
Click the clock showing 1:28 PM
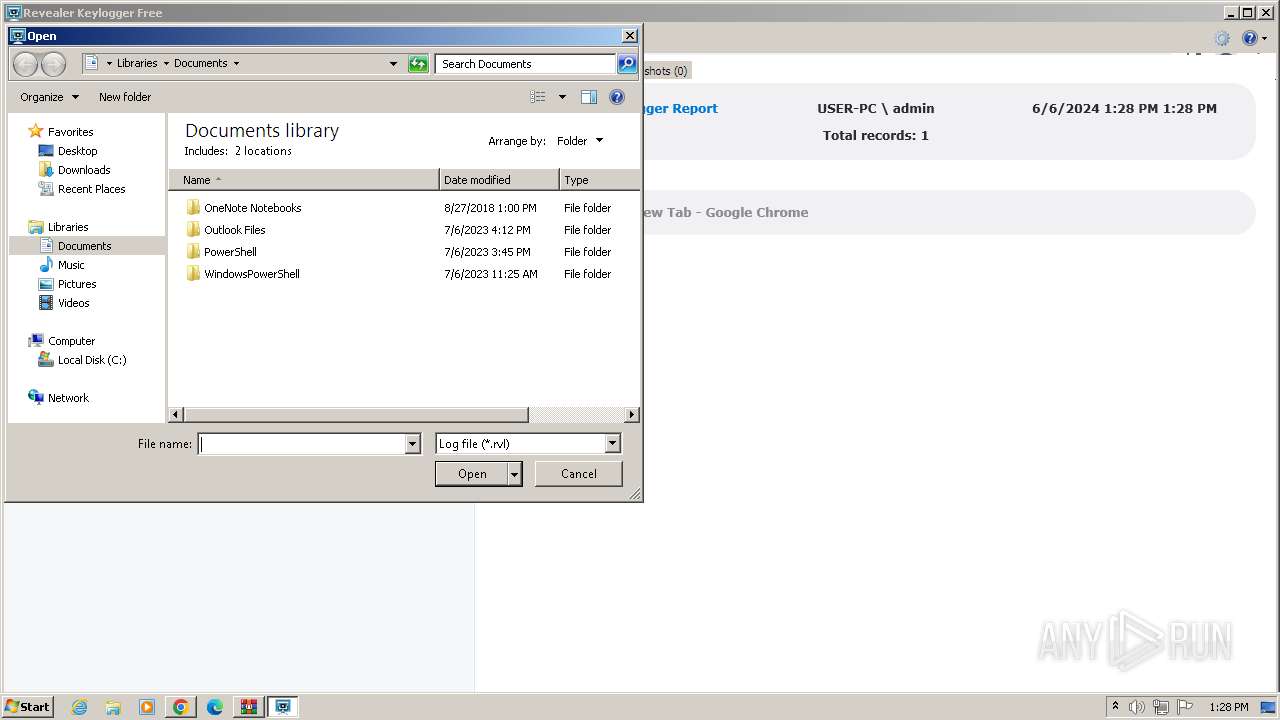pos(1228,707)
